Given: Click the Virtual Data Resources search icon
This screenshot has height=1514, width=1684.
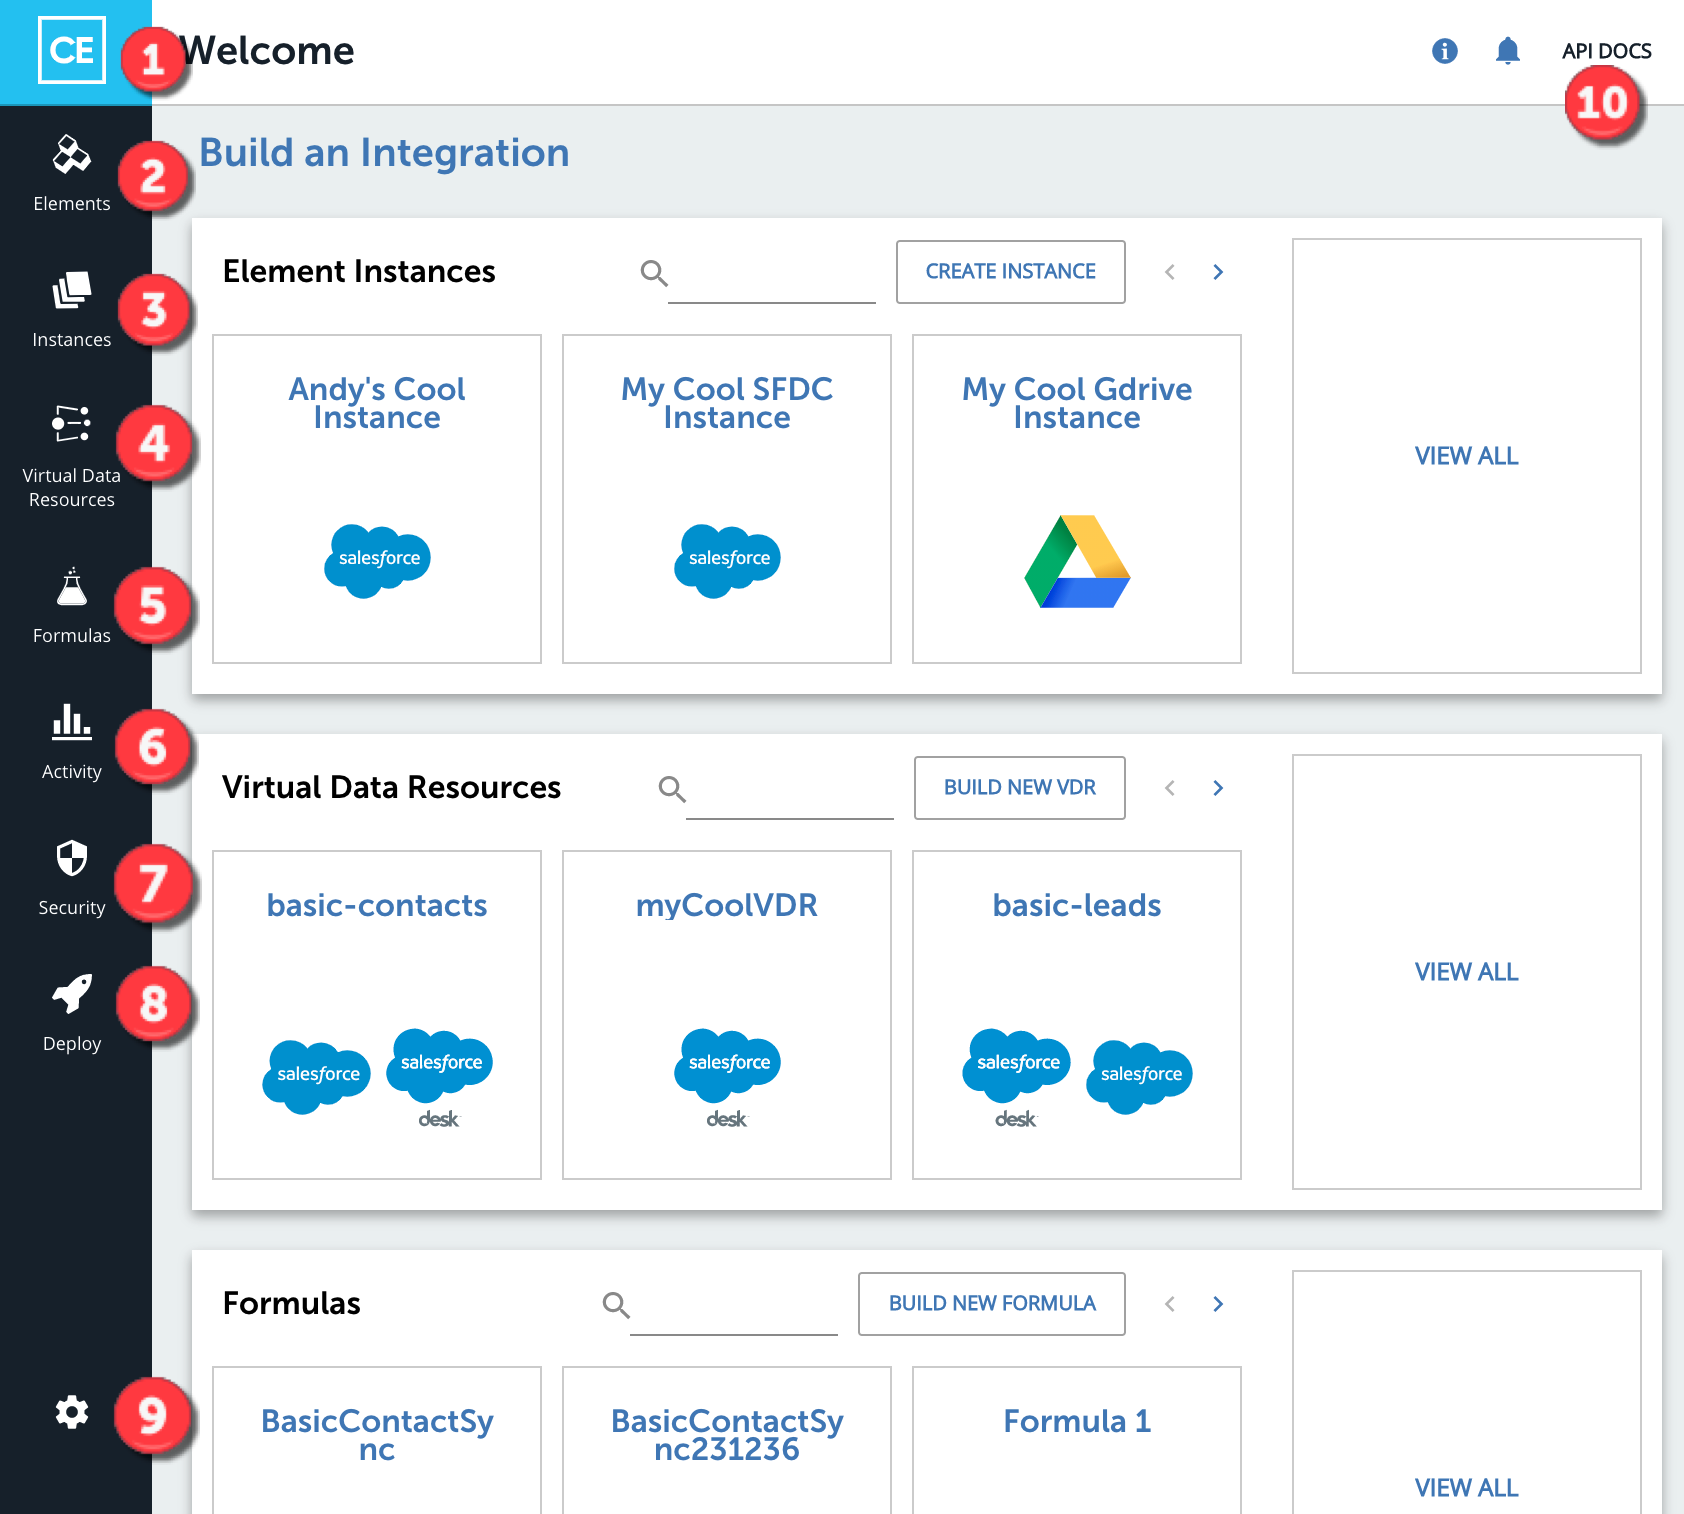Looking at the screenshot, I should point(672,789).
